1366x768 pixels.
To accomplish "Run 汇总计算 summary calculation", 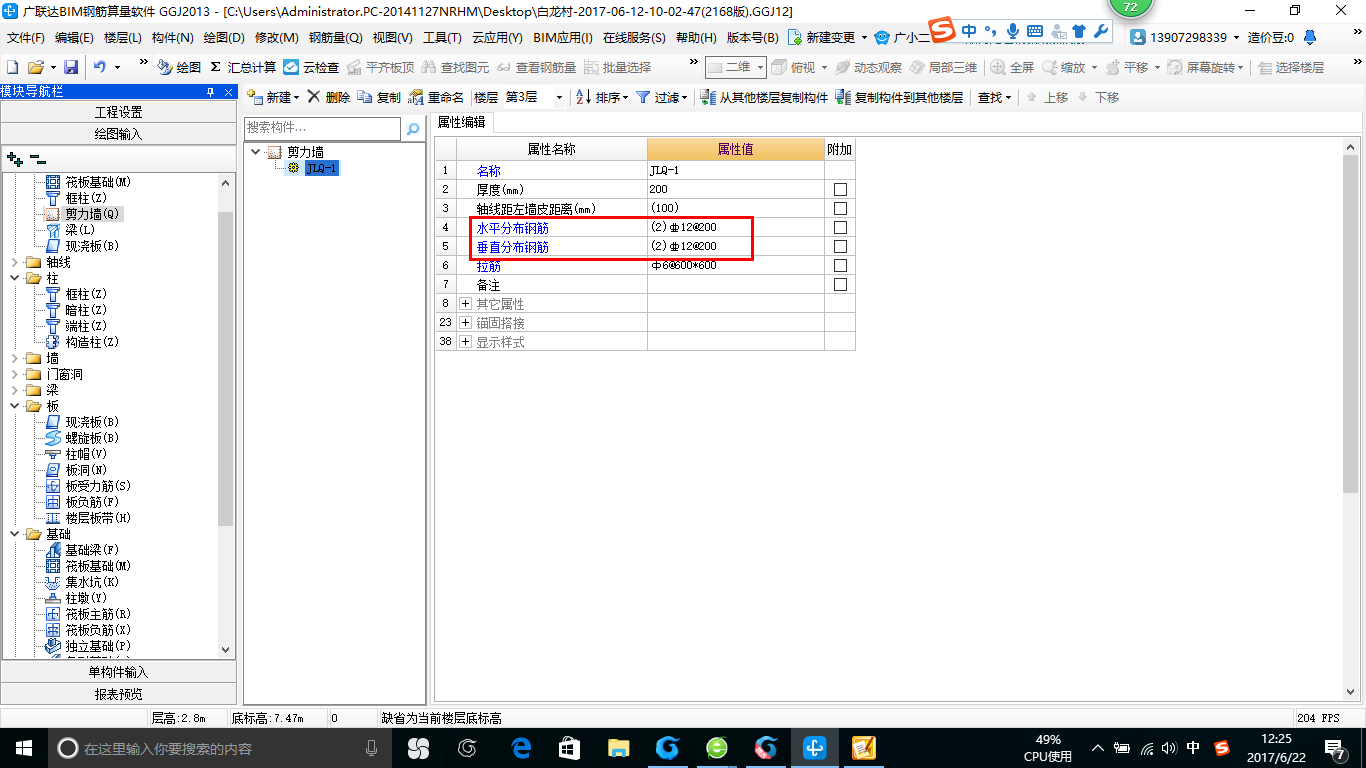I will click(x=243, y=67).
